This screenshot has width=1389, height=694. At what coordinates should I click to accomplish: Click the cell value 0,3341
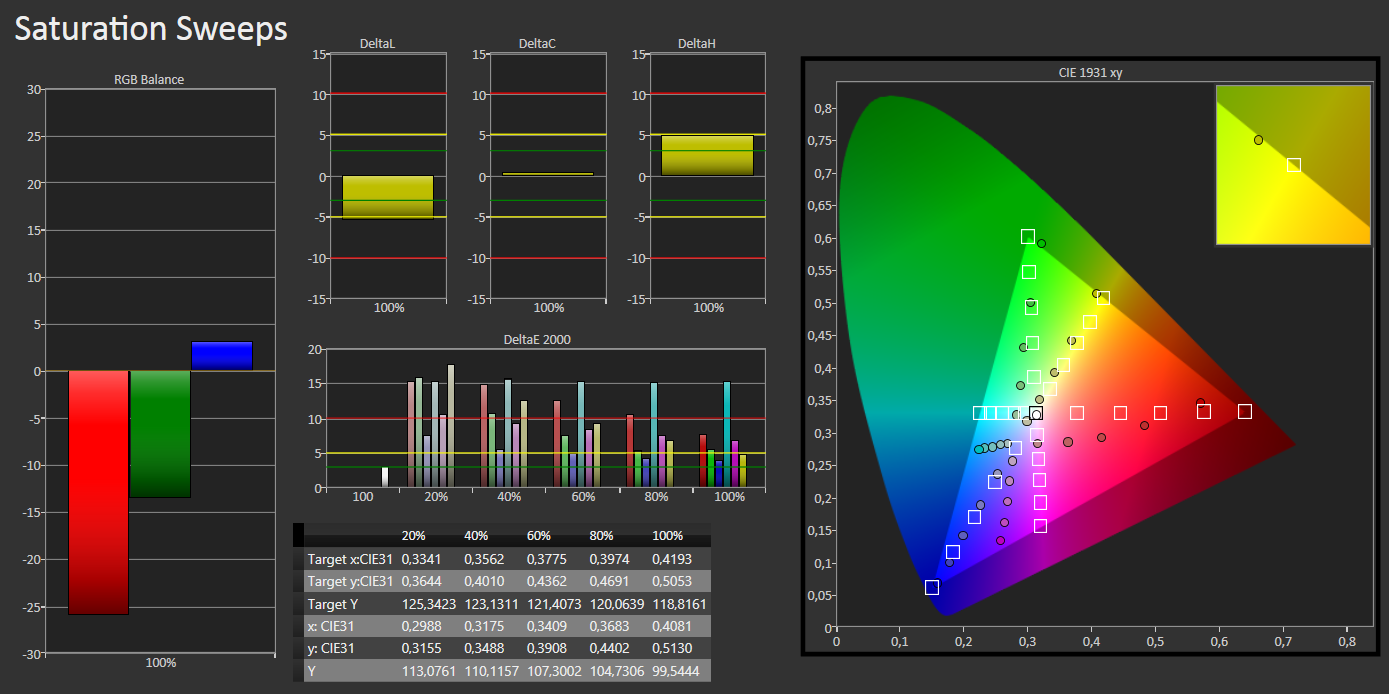coord(421,558)
